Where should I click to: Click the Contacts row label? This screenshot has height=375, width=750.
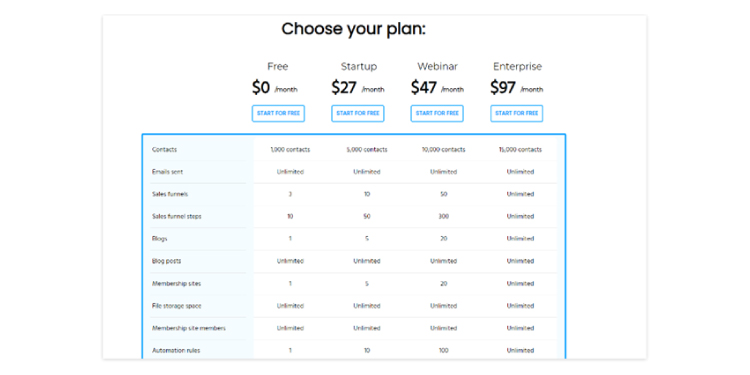click(164, 150)
